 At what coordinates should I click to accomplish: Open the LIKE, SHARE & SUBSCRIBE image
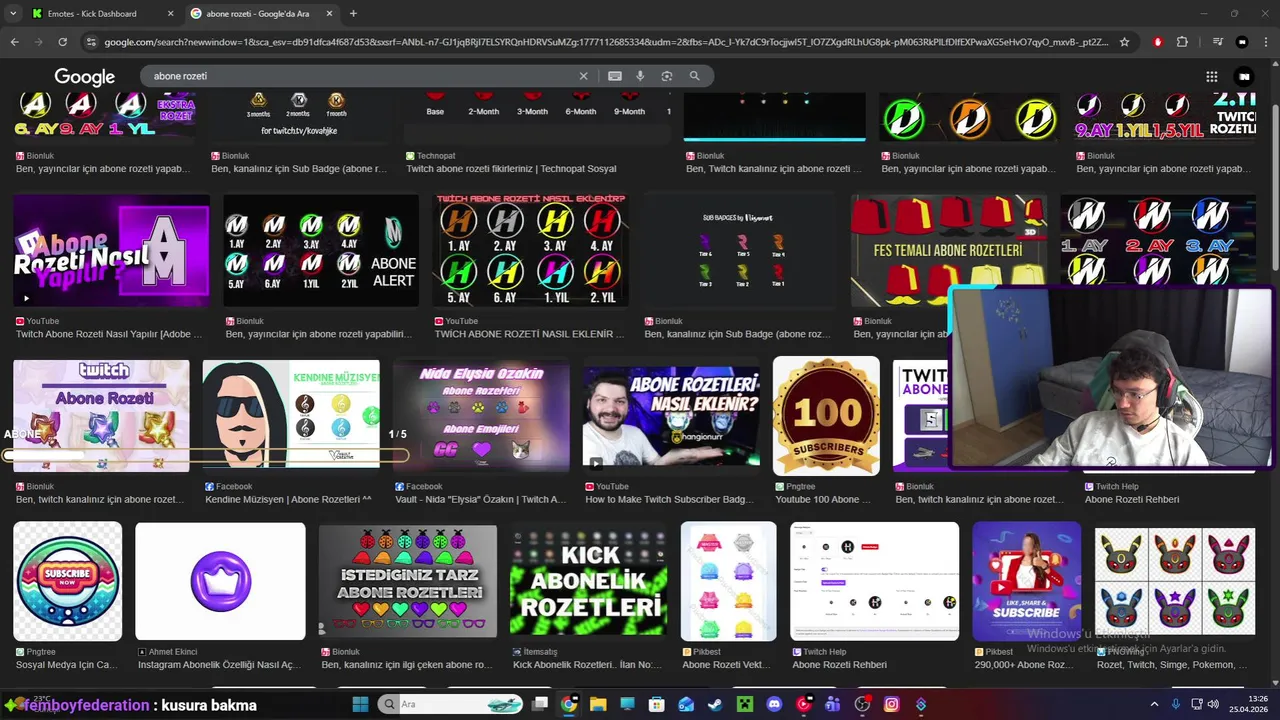point(1026,580)
